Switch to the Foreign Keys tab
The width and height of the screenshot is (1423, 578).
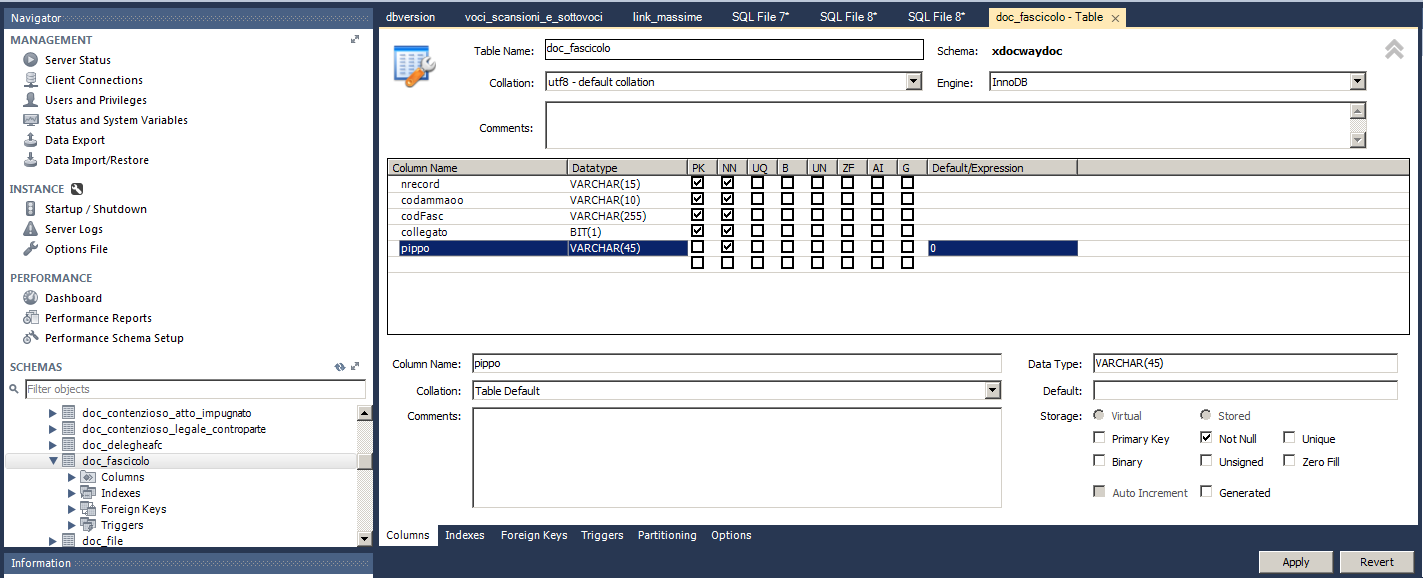coord(533,535)
